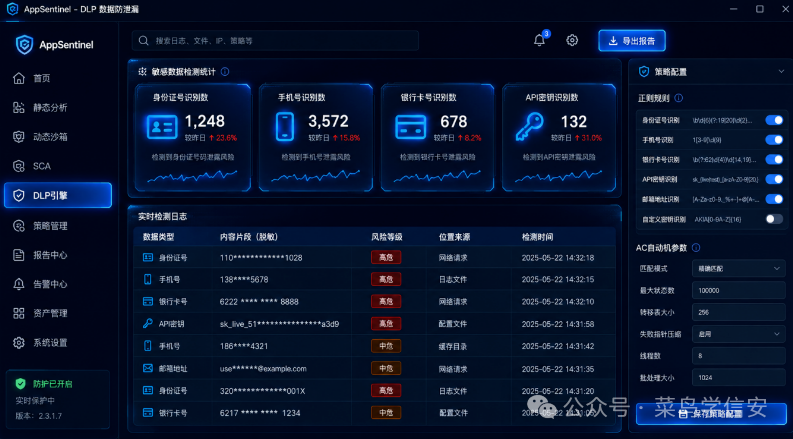Click the 转移表大小 input field
The width and height of the screenshot is (793, 439).
738,312
